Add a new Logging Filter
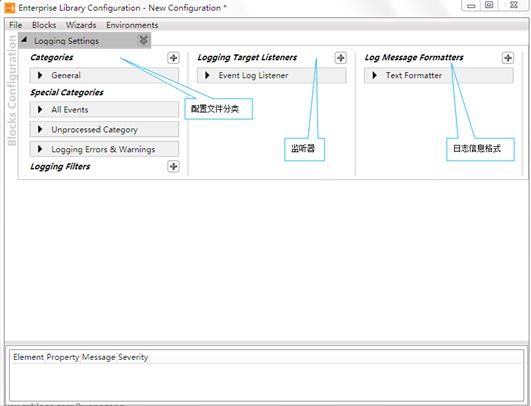 (173, 166)
